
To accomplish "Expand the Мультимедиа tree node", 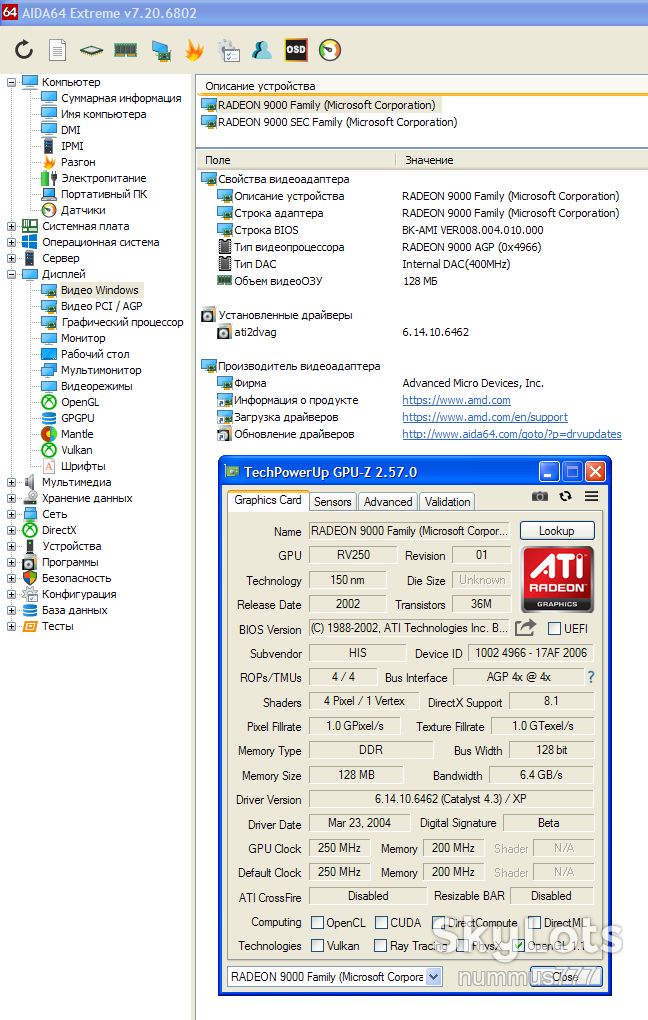I will 12,482.
